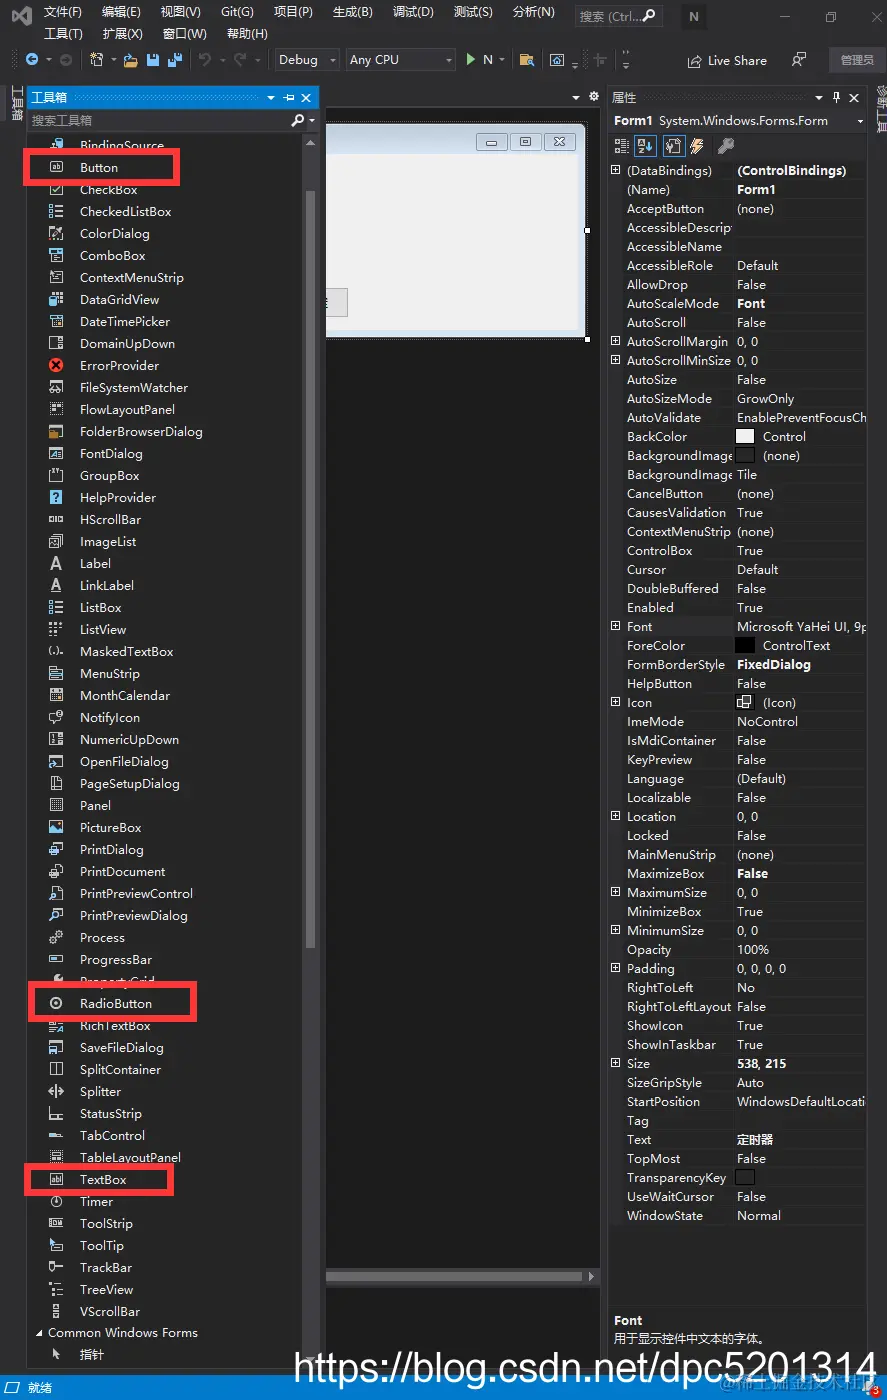Select the PictureBox toolbox item
The width and height of the screenshot is (887, 1400).
click(x=110, y=828)
